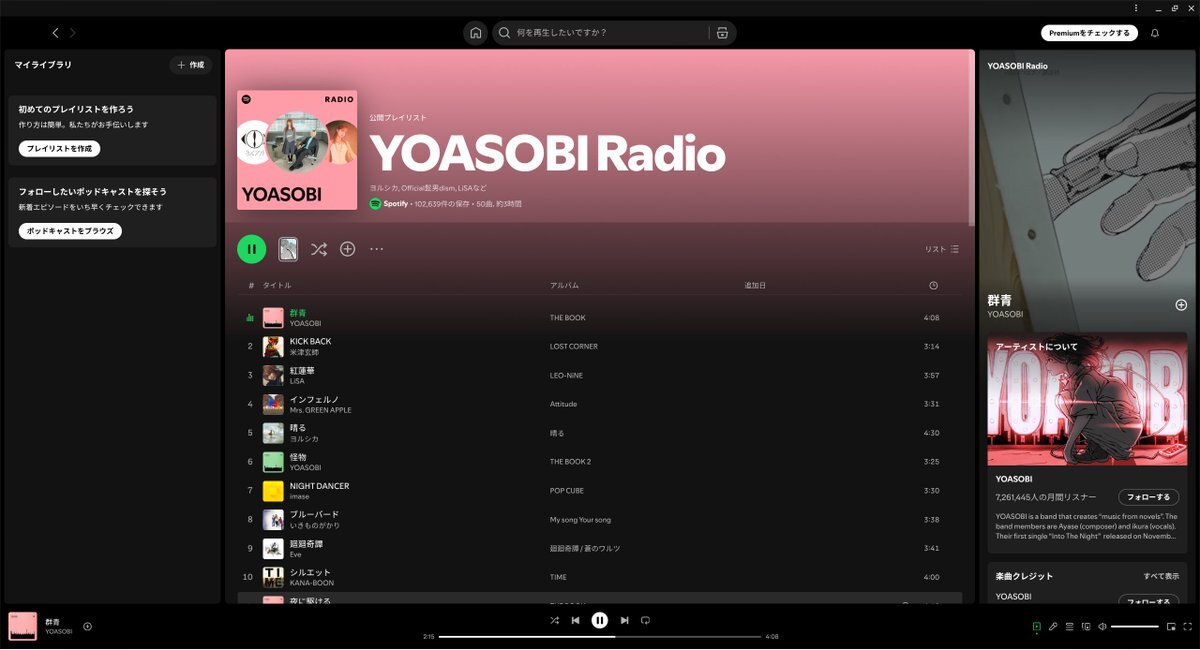Click the Spotify owner link under the title
The height and width of the screenshot is (650, 1200).
click(396, 204)
